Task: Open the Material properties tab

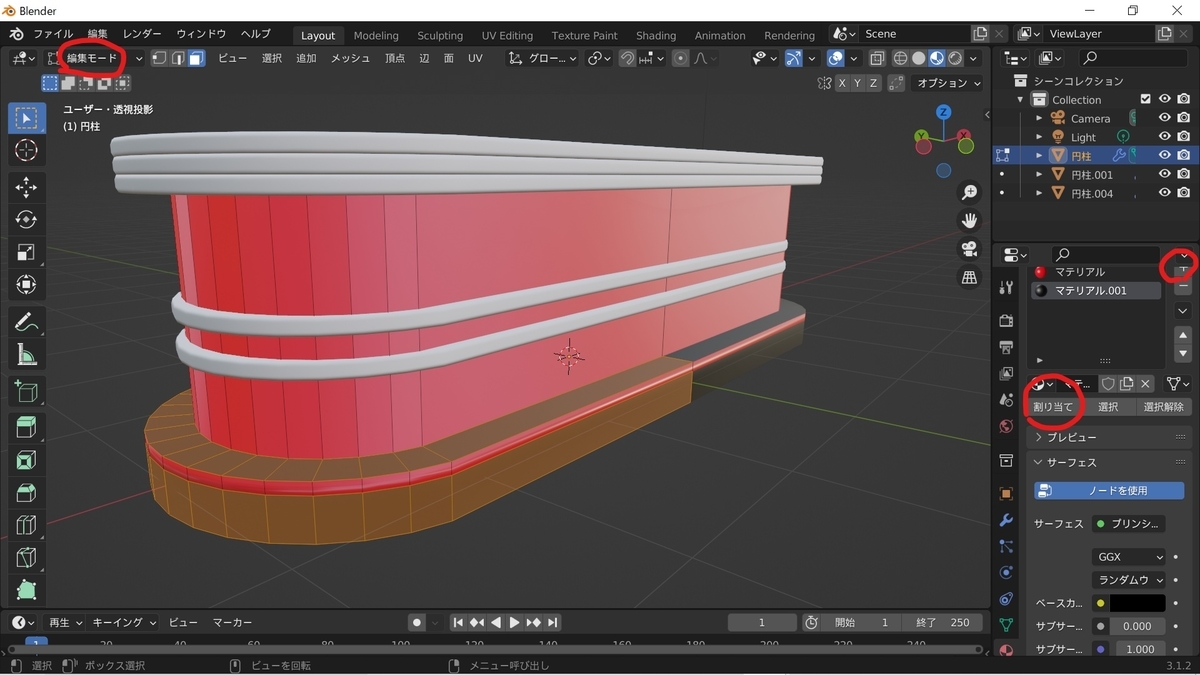Action: (1006, 650)
